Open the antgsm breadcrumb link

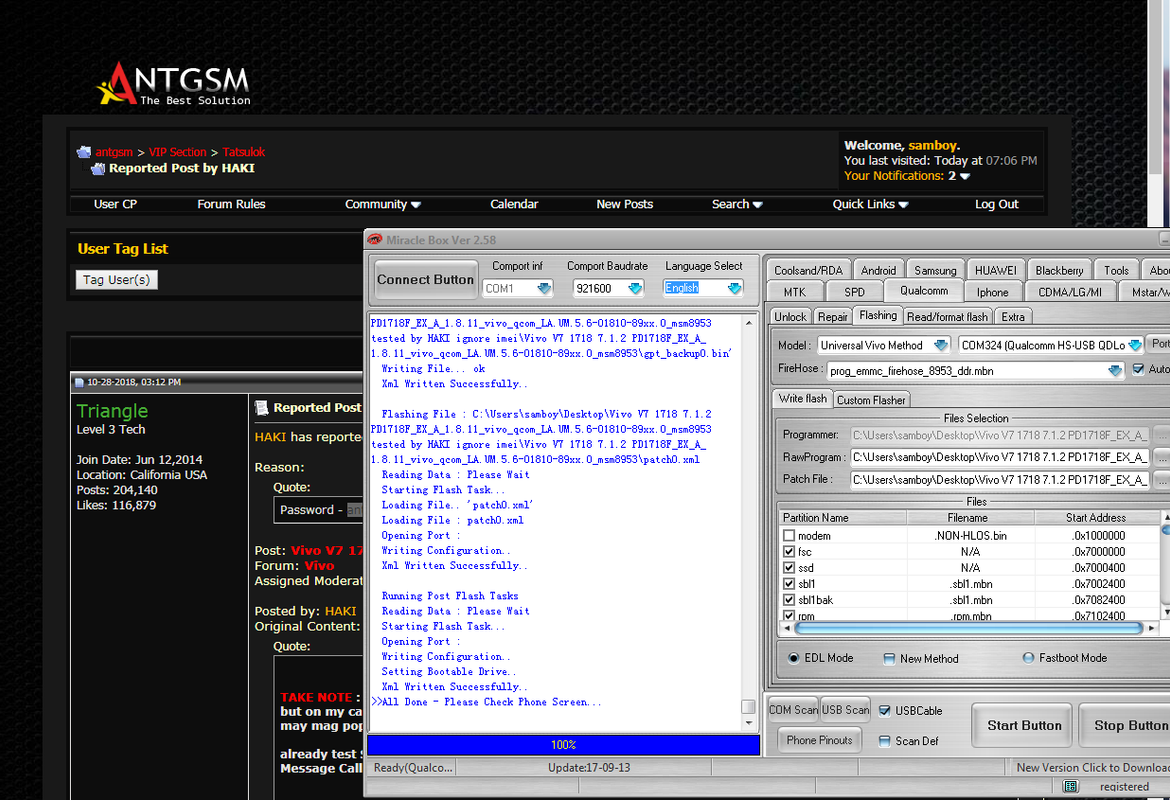pyautogui.click(x=114, y=152)
